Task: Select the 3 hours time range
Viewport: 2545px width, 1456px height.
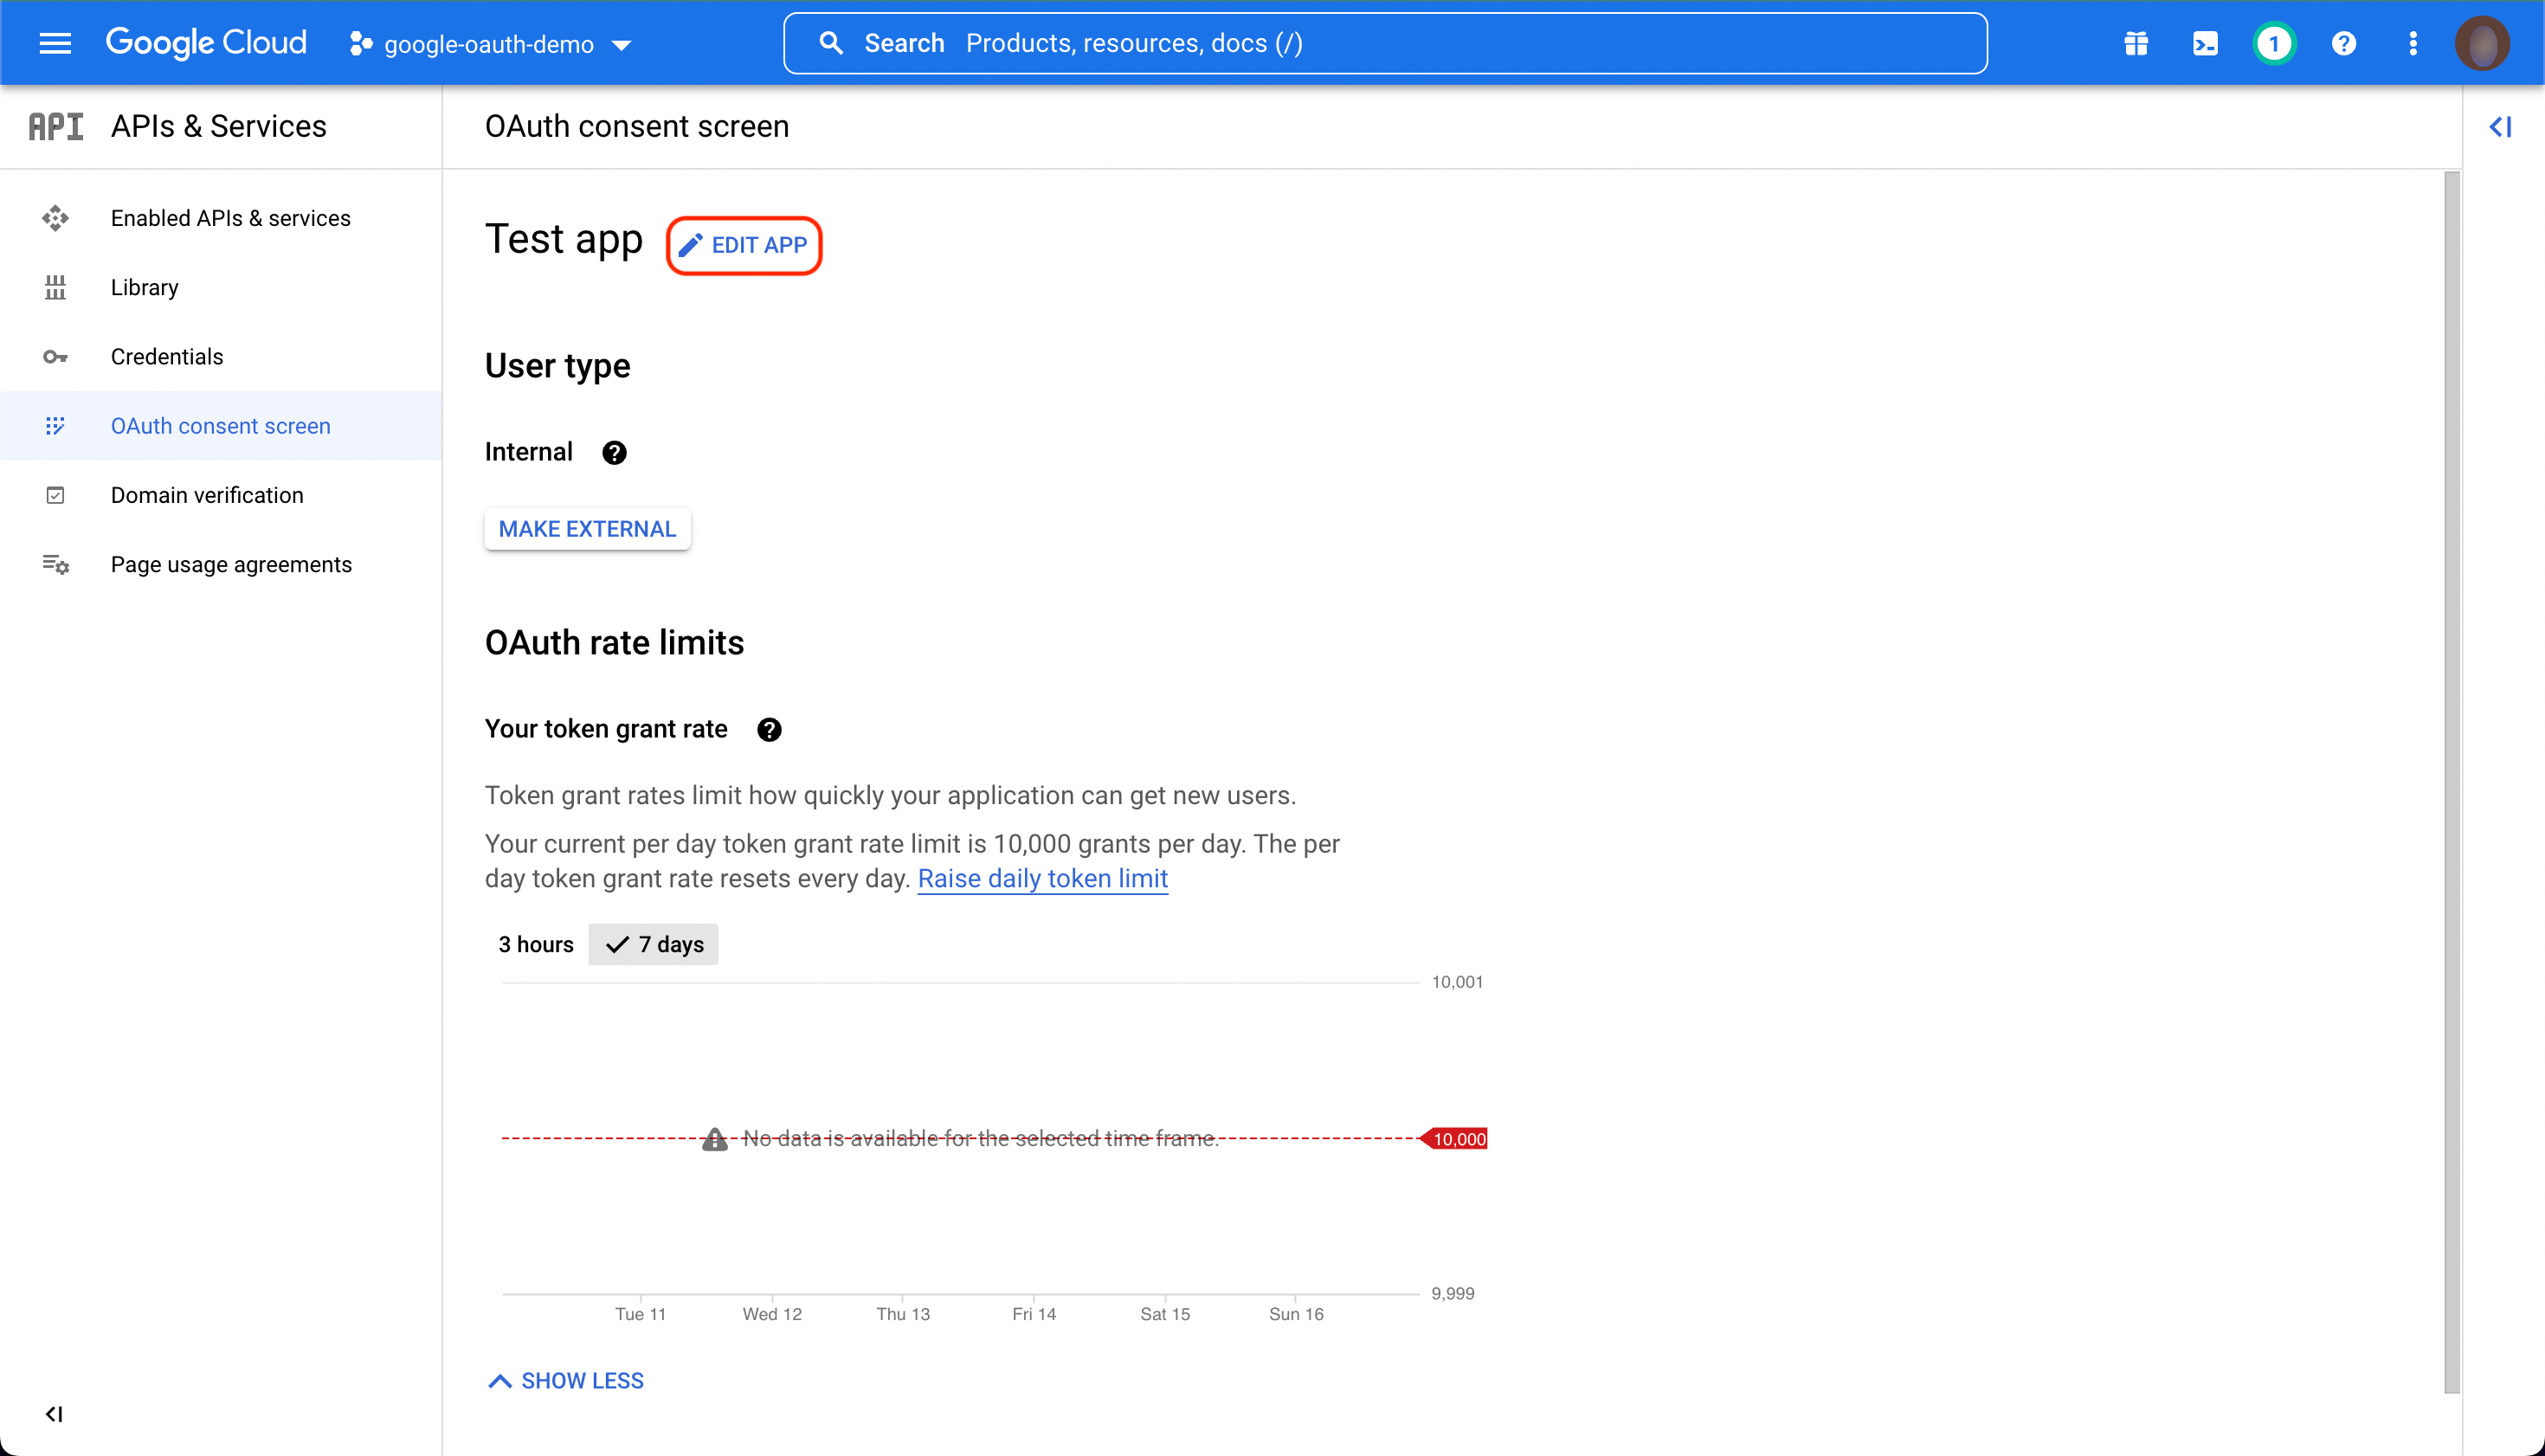Action: pyautogui.click(x=536, y=944)
